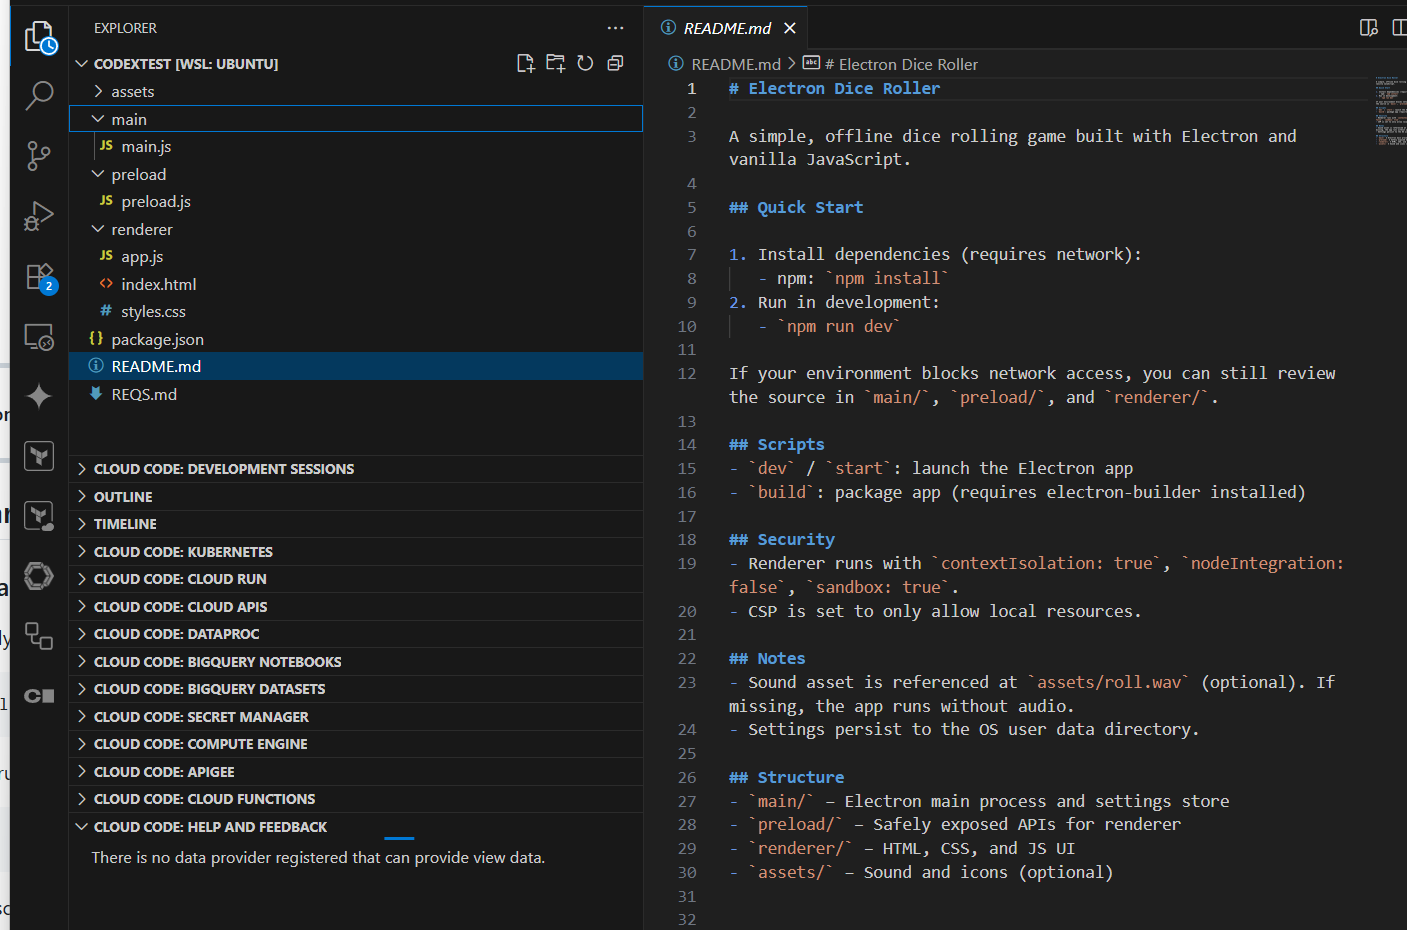Screen dimensions: 1407x930
Task: Collapse the CODEXTEST workspace root
Action: [186, 63]
